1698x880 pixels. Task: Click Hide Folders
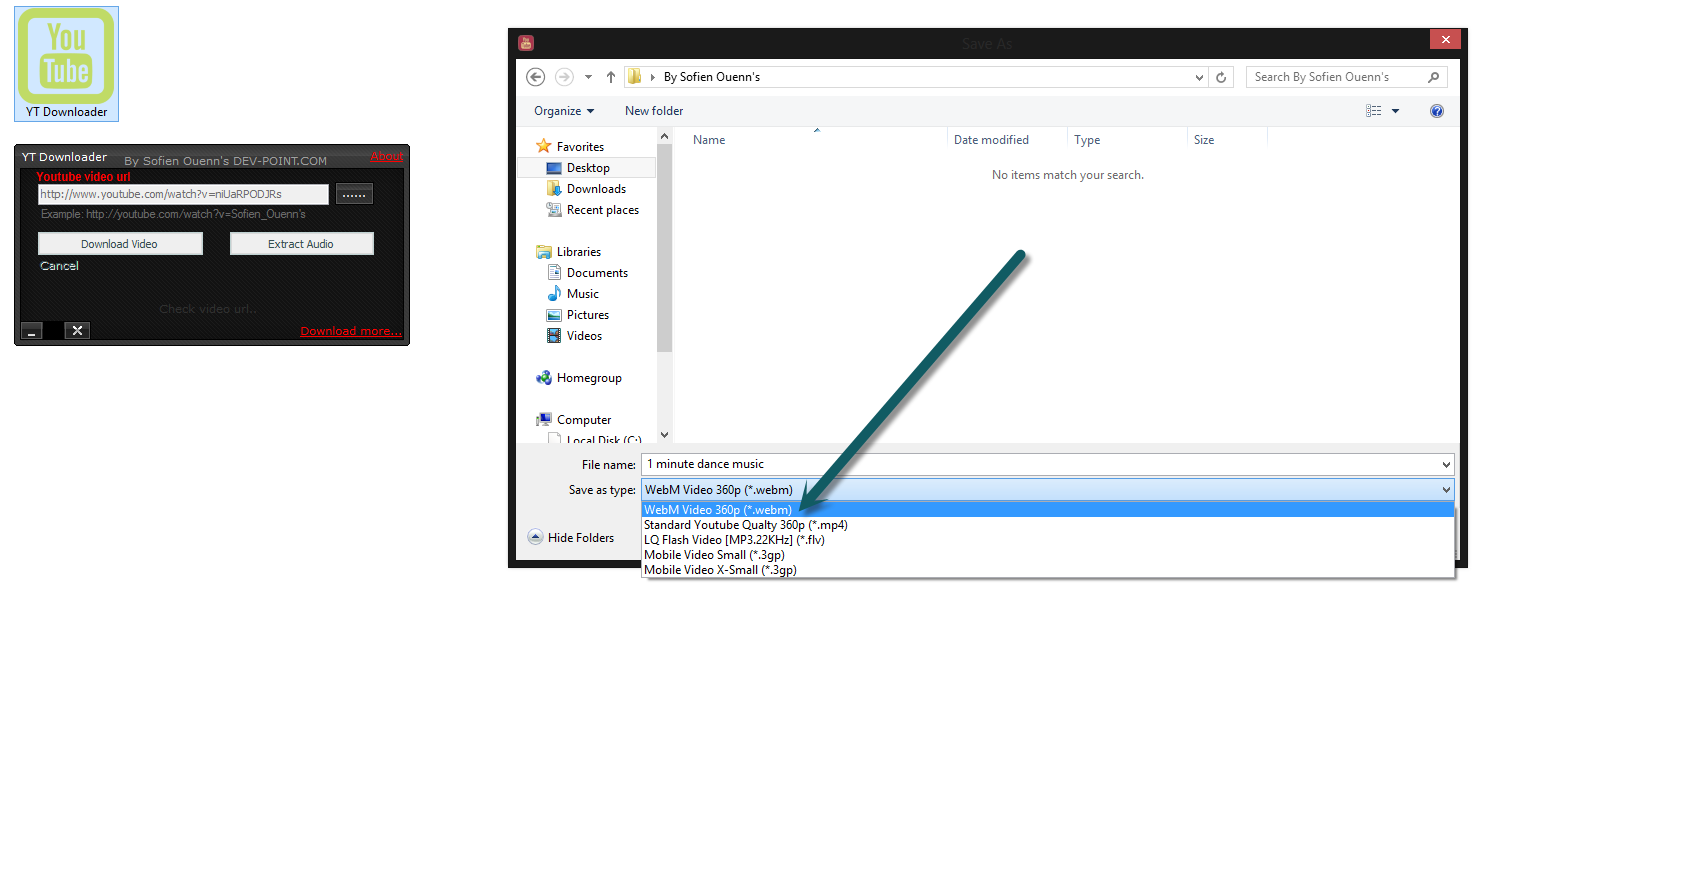click(x=571, y=538)
